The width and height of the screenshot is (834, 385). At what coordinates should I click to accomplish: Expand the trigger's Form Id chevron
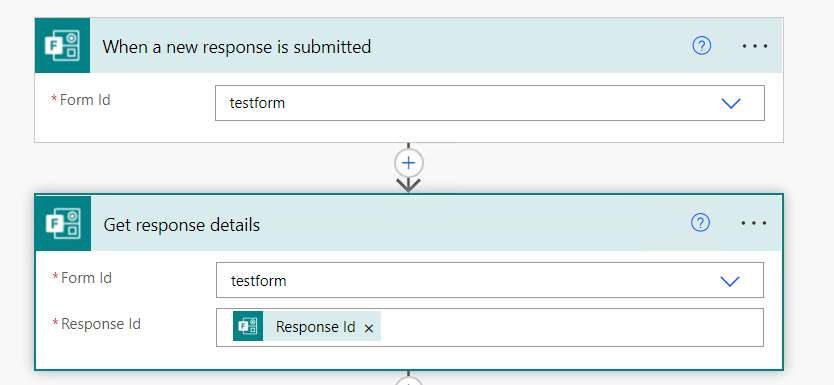(x=731, y=103)
